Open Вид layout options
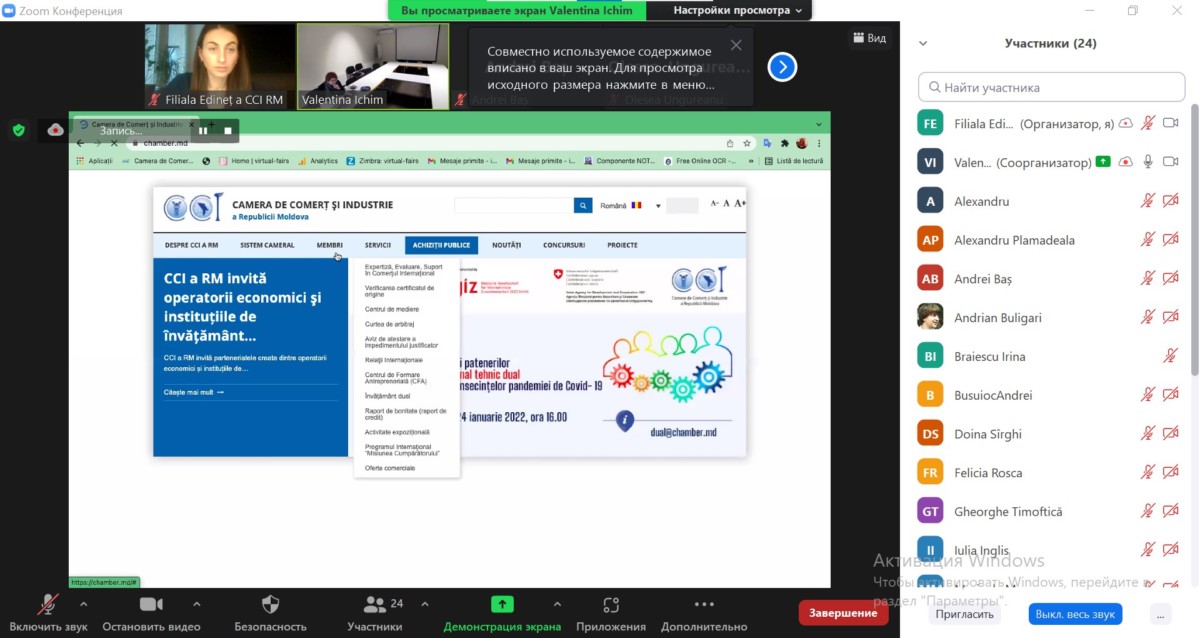The height and width of the screenshot is (638, 1200). pos(869,38)
